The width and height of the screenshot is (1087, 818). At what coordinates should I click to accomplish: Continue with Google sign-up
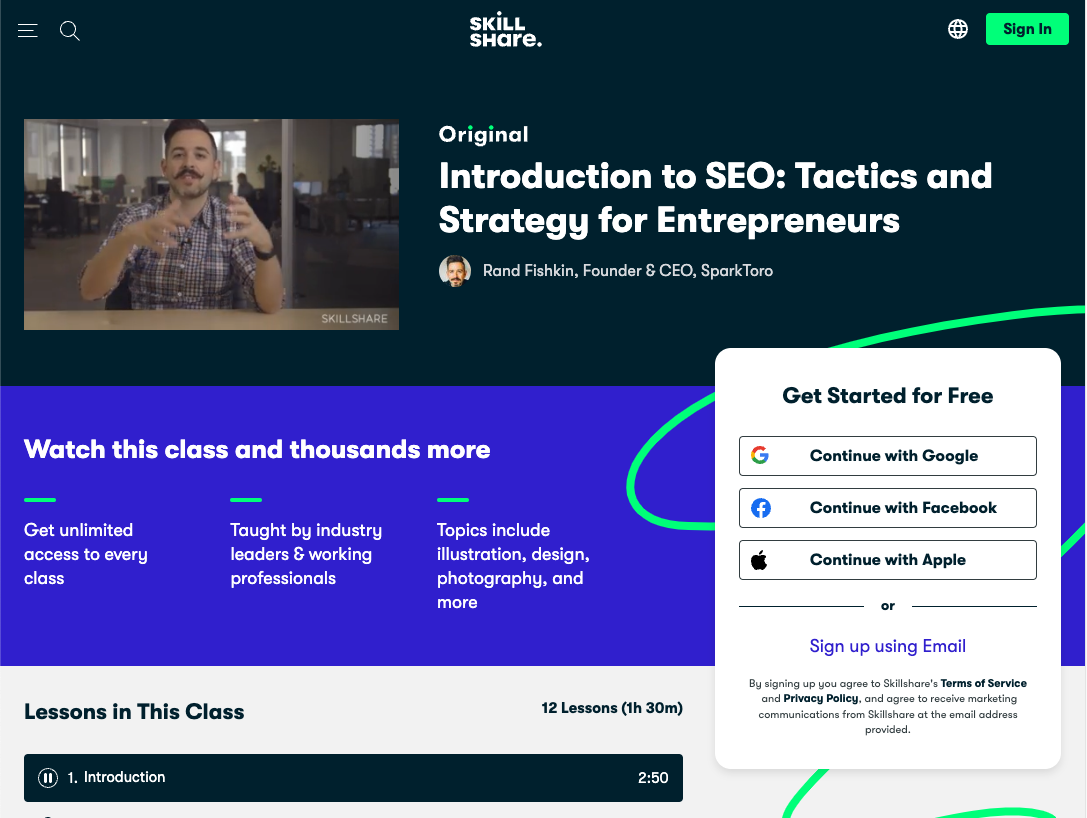887,455
